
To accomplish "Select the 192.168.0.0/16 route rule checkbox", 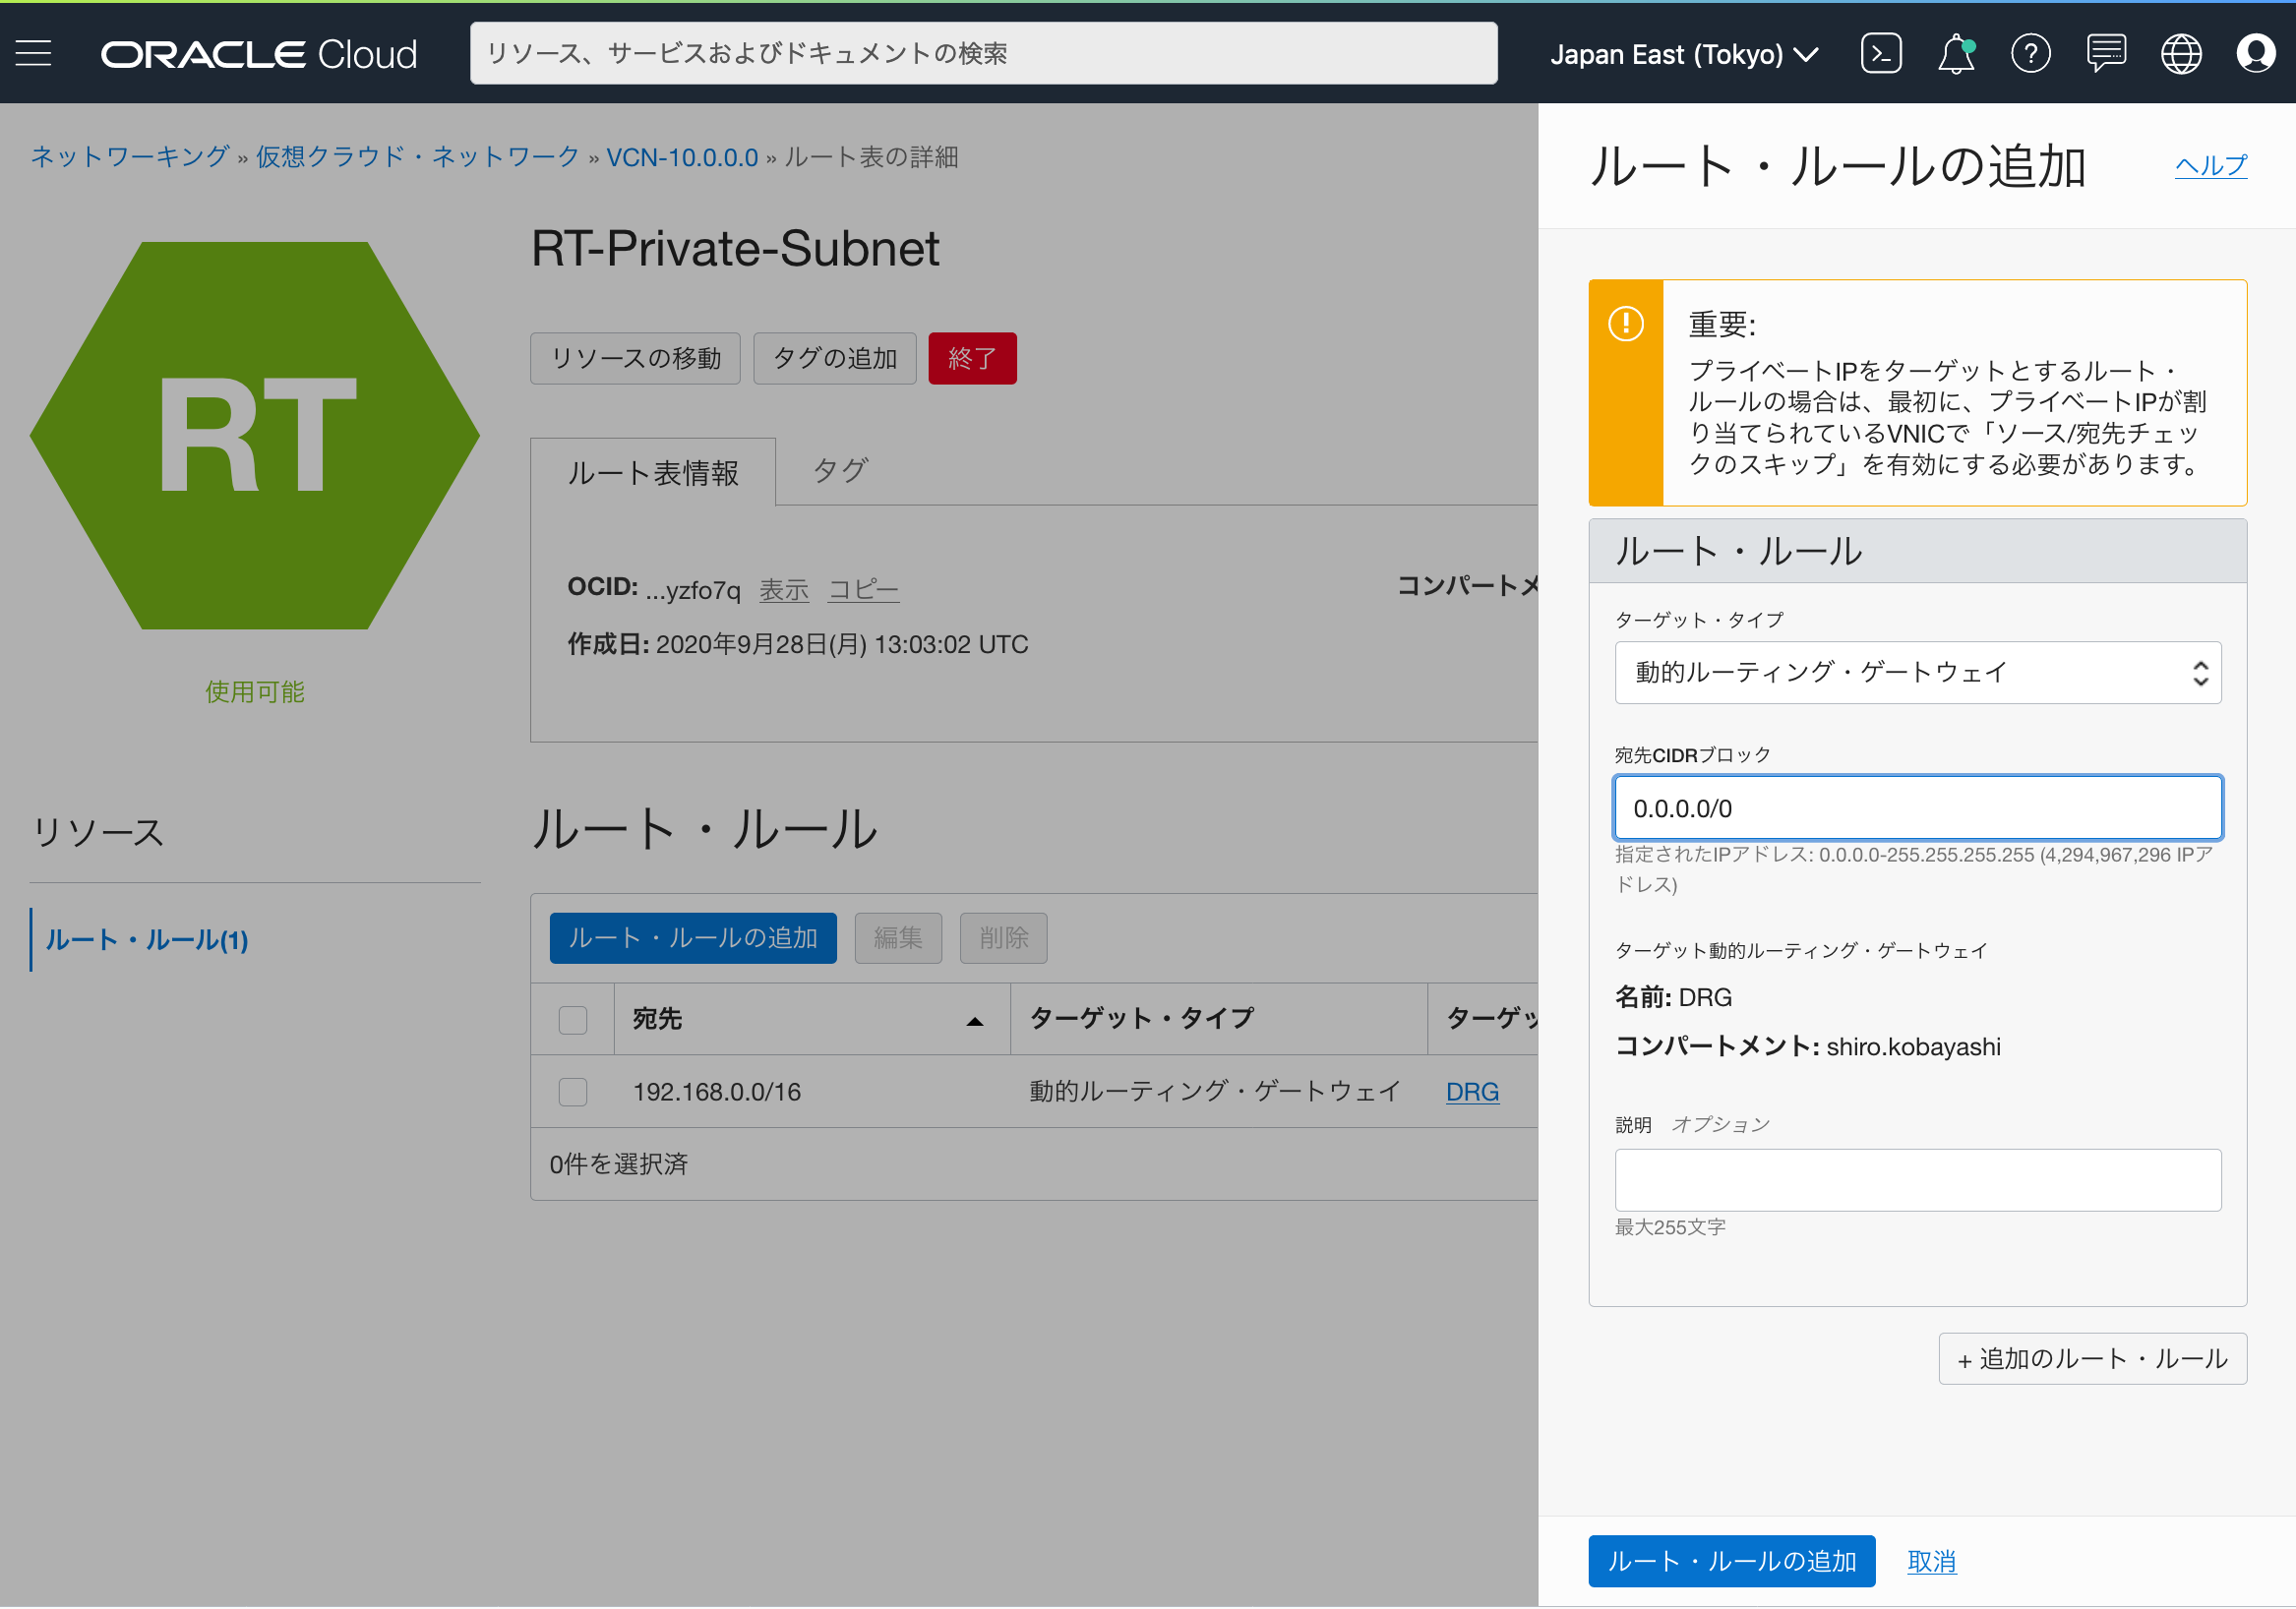I will 572,1091.
